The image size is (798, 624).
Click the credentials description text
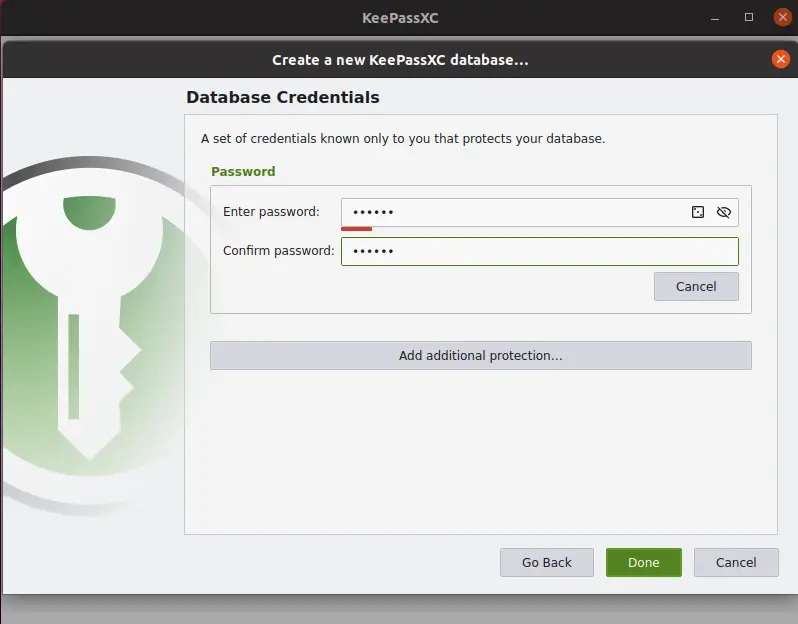pyautogui.click(x=403, y=139)
